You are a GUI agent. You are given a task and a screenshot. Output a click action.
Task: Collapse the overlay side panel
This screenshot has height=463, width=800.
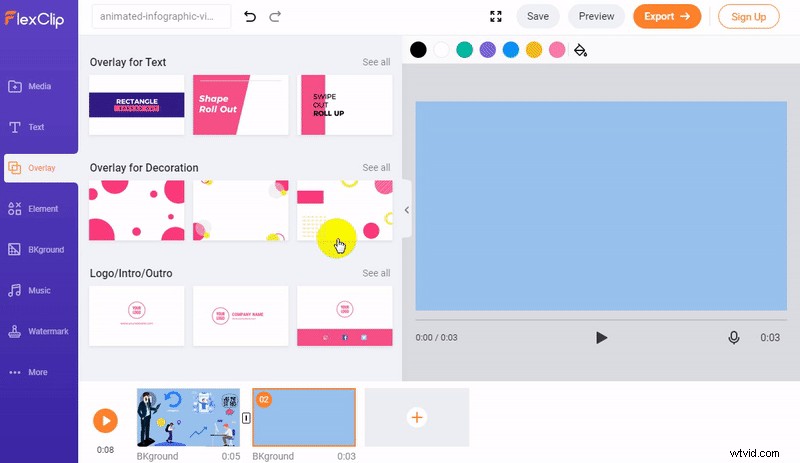(x=407, y=210)
